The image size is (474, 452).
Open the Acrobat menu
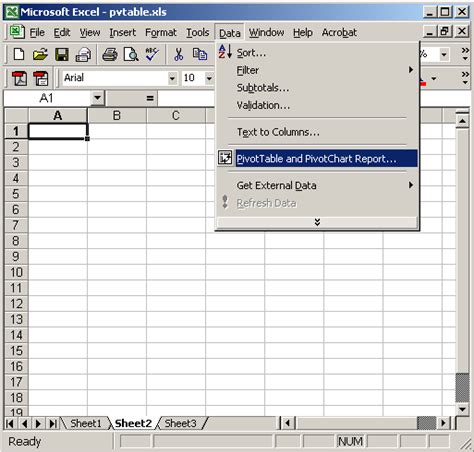click(x=339, y=32)
